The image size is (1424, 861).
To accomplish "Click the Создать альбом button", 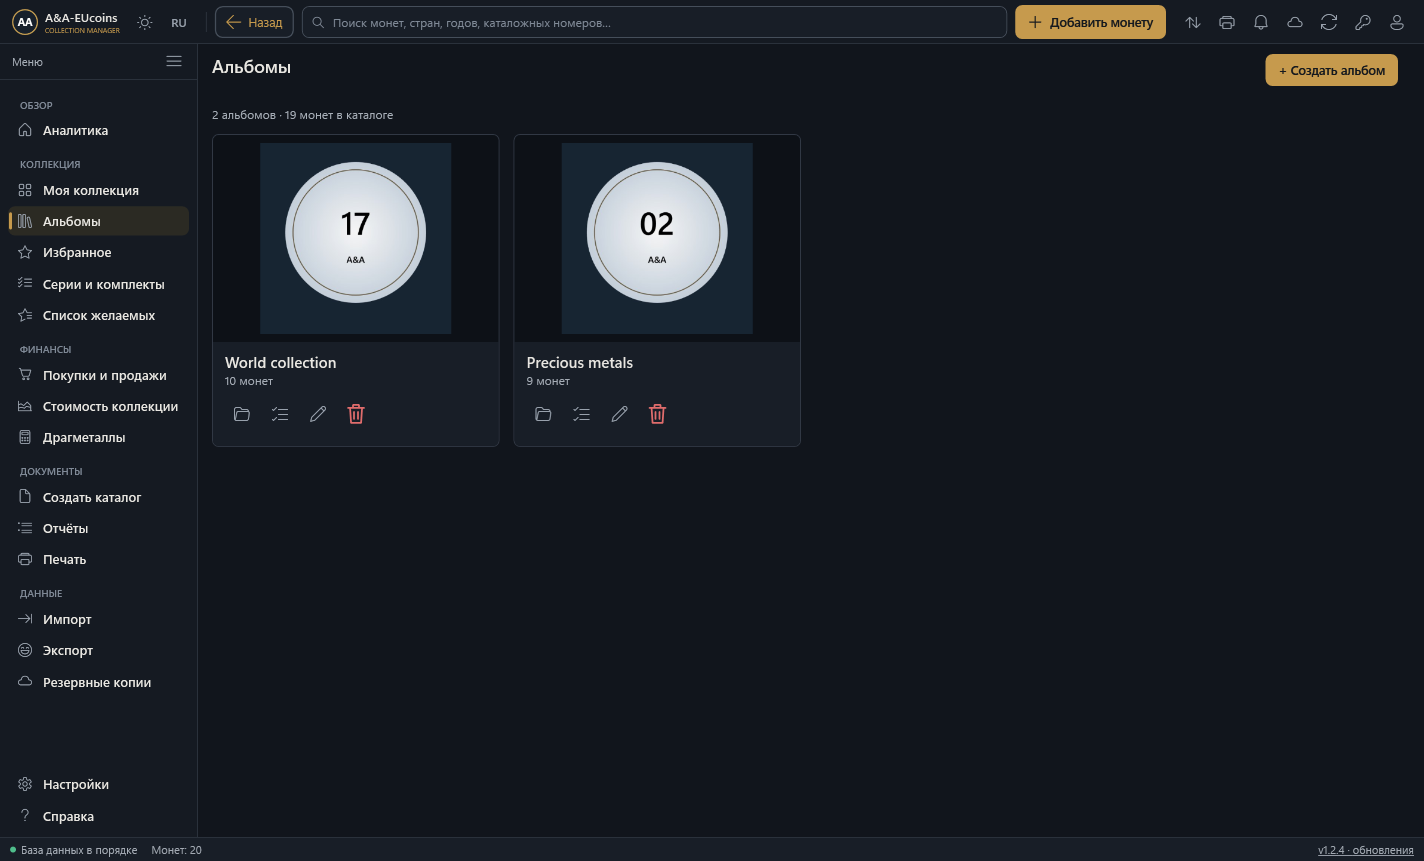I will click(1331, 70).
